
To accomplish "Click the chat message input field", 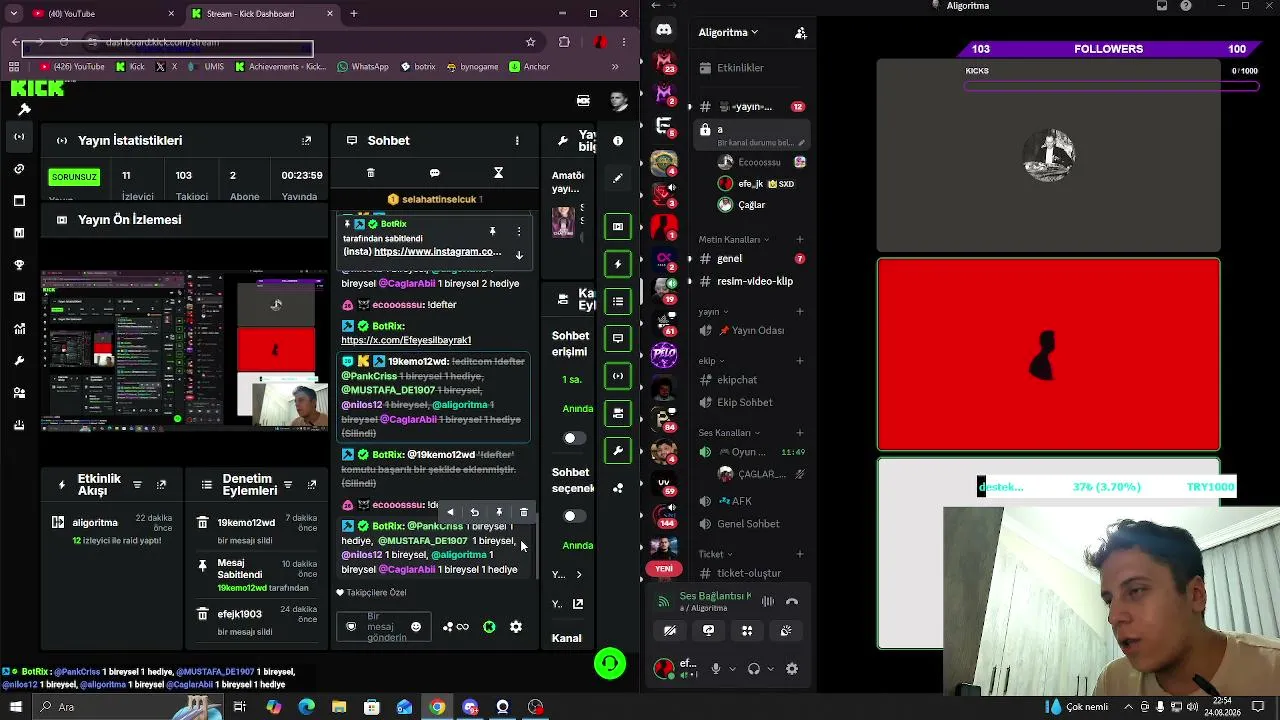I will point(384,627).
